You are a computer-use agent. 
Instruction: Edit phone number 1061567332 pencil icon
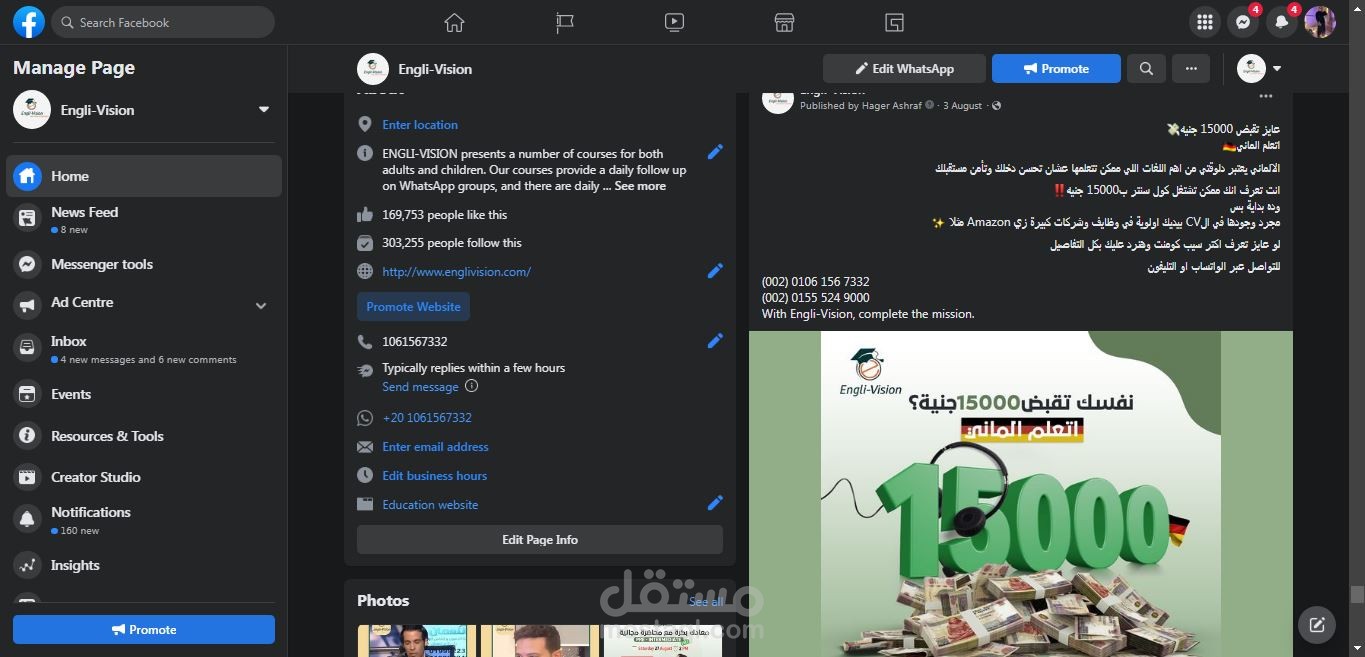tap(715, 341)
